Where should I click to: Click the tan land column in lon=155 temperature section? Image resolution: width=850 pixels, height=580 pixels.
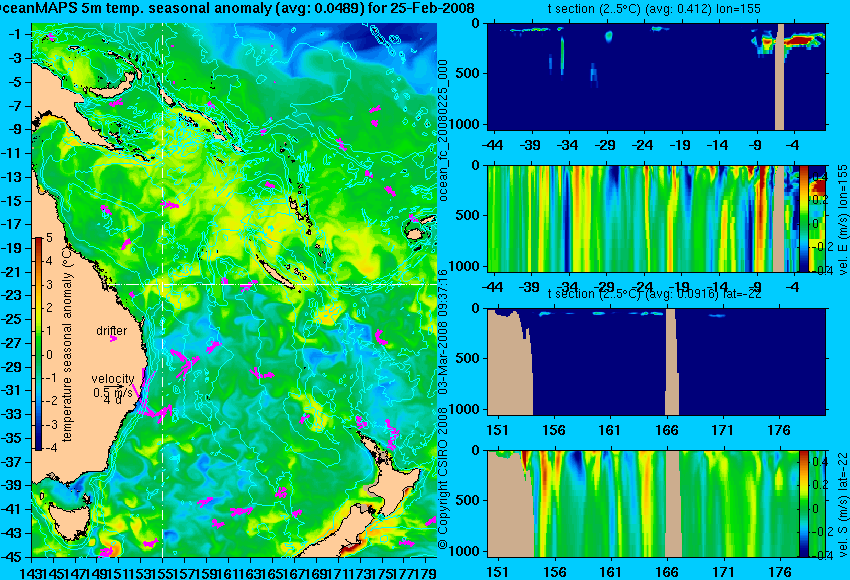coord(780,76)
